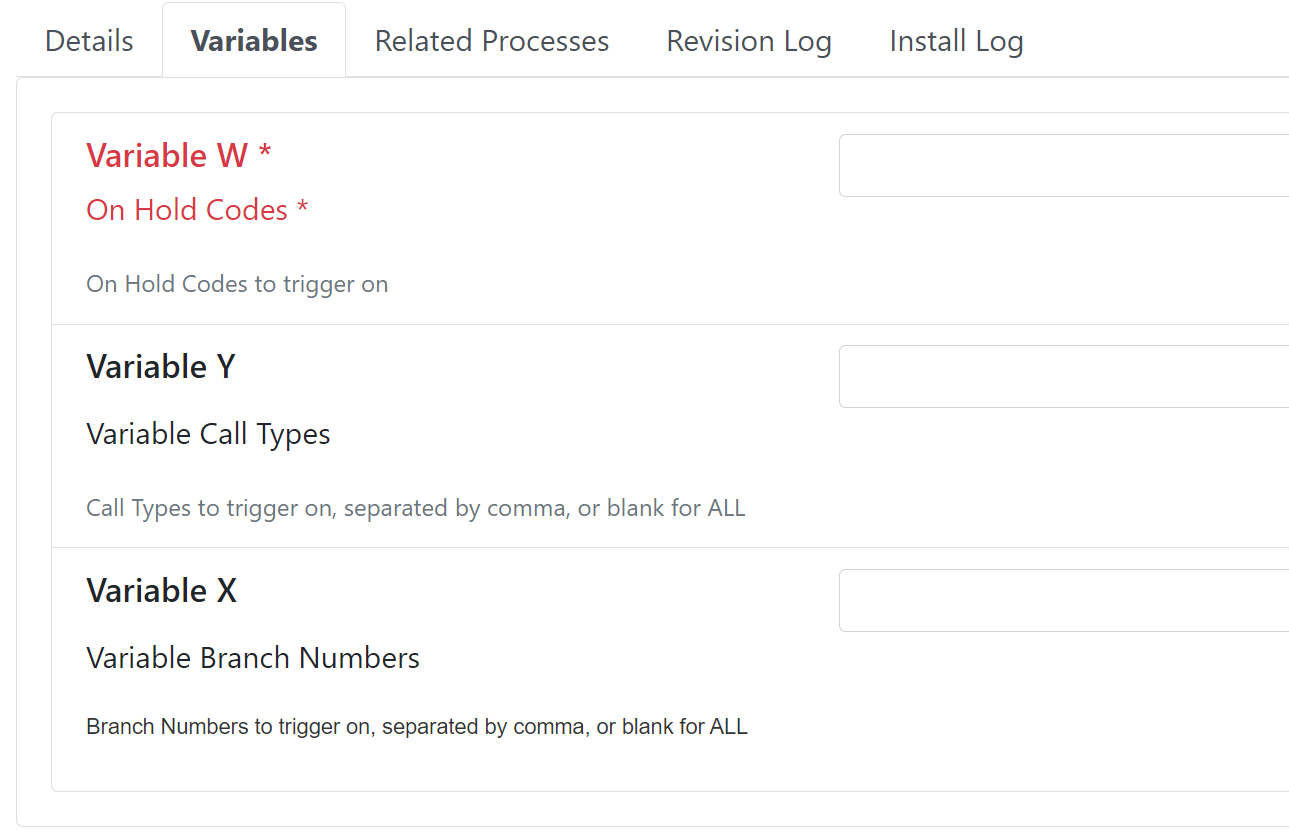Click the word ALL in Call Types hint
This screenshot has height=830, width=1289.
tap(726, 508)
